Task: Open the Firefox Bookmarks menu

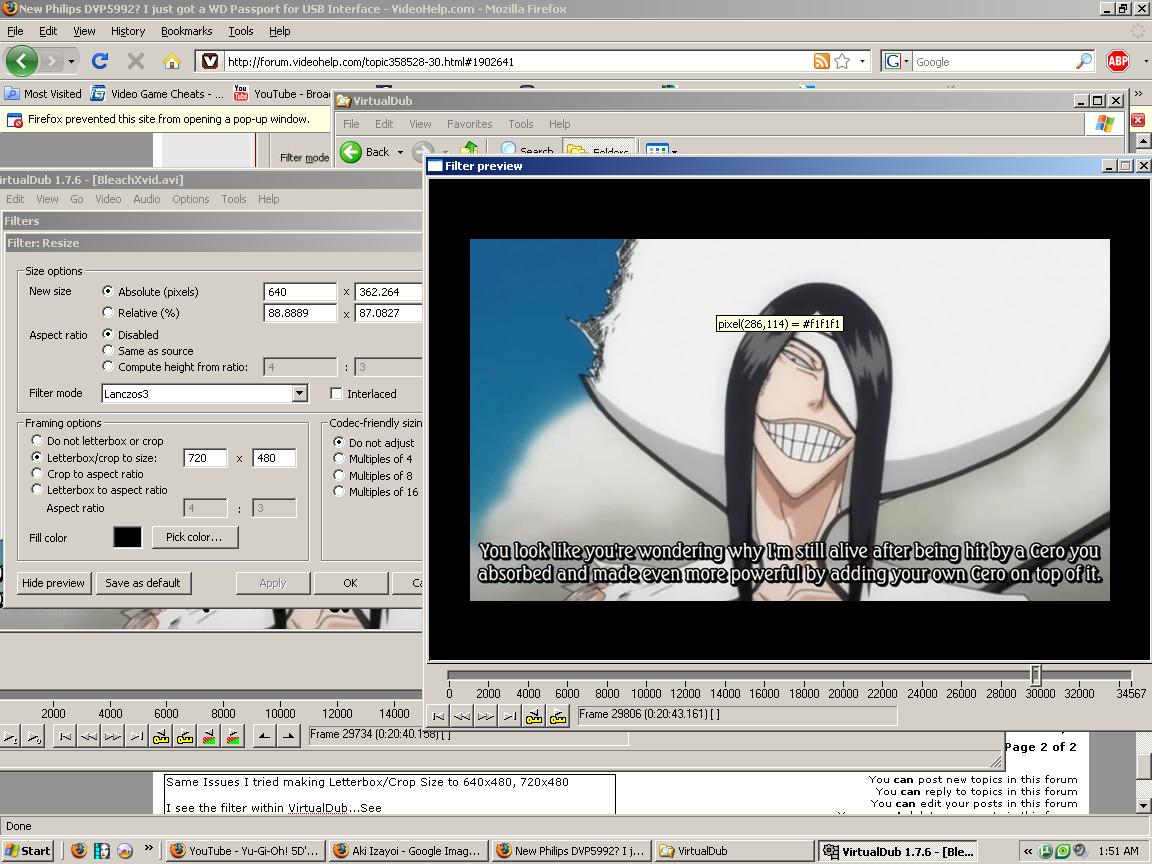Action: coord(187,31)
